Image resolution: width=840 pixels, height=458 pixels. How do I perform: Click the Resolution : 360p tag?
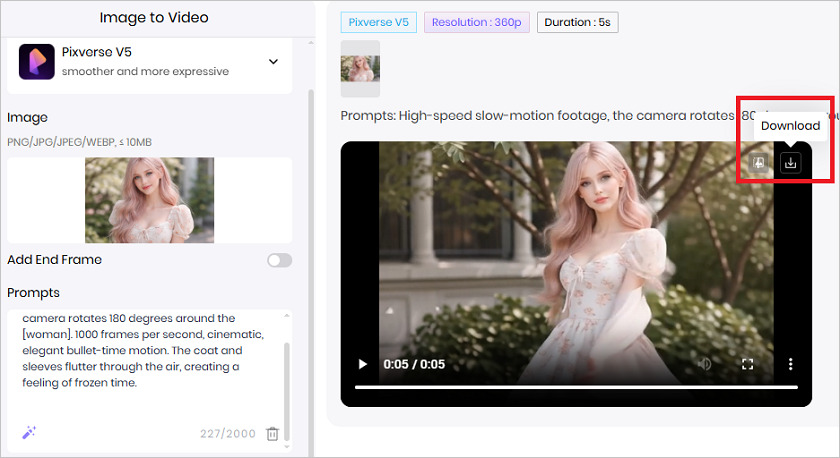click(x=477, y=22)
